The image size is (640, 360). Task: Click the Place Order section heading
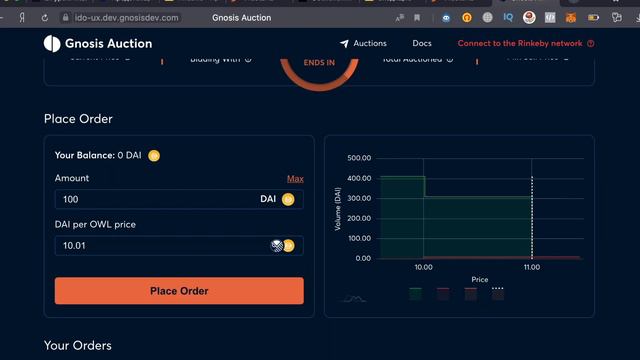point(78,119)
